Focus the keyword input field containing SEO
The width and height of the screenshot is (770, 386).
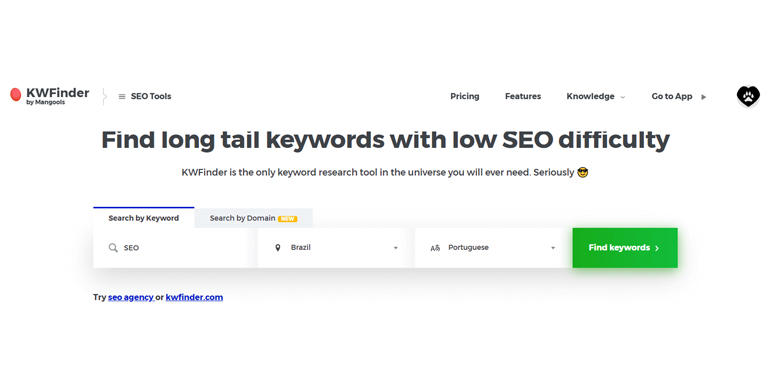[174, 248]
